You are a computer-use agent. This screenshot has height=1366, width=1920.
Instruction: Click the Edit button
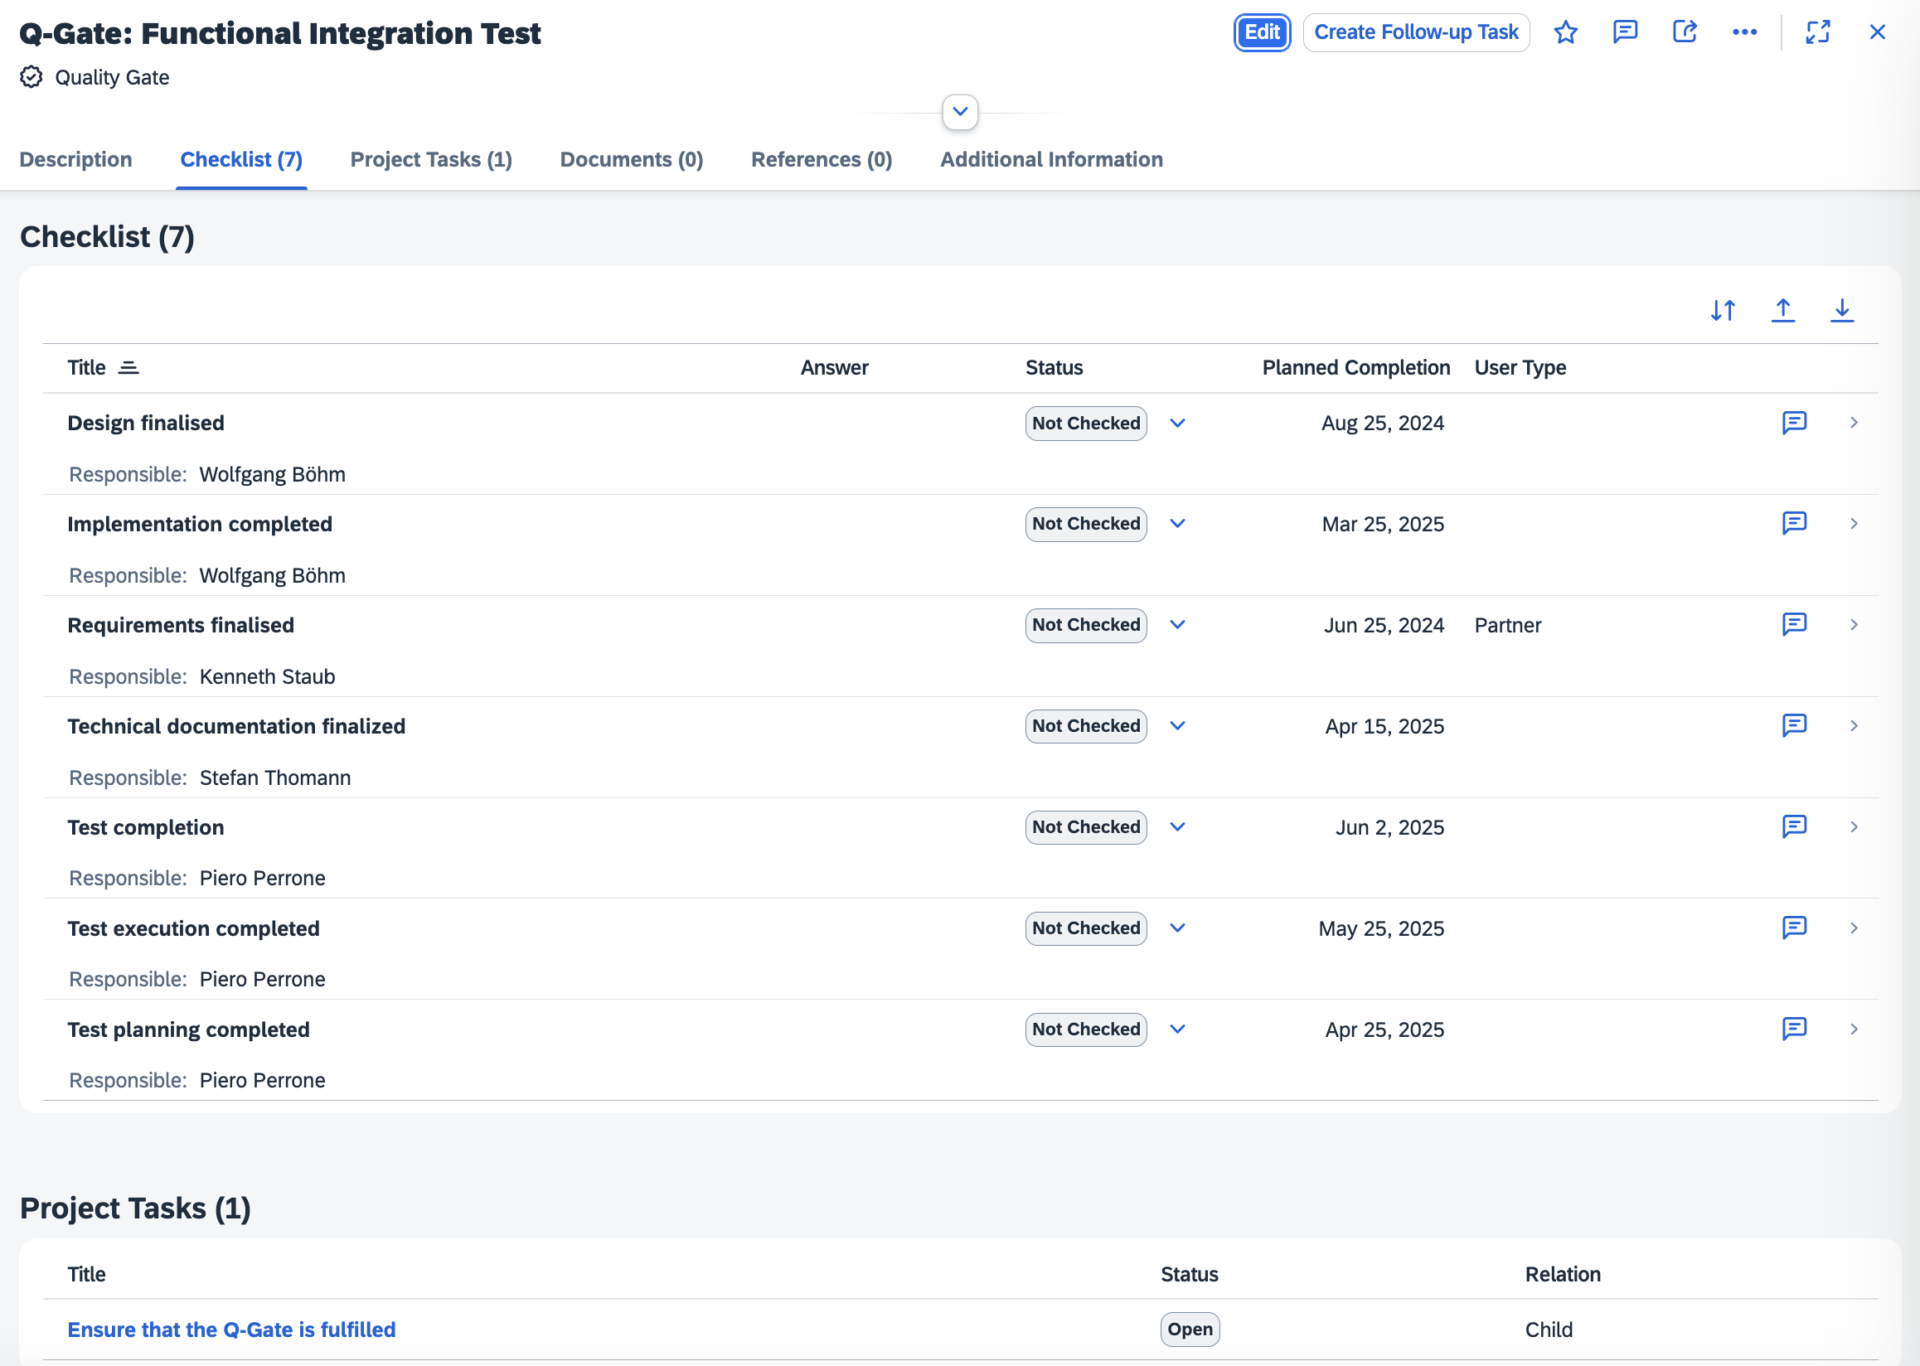tap(1262, 33)
